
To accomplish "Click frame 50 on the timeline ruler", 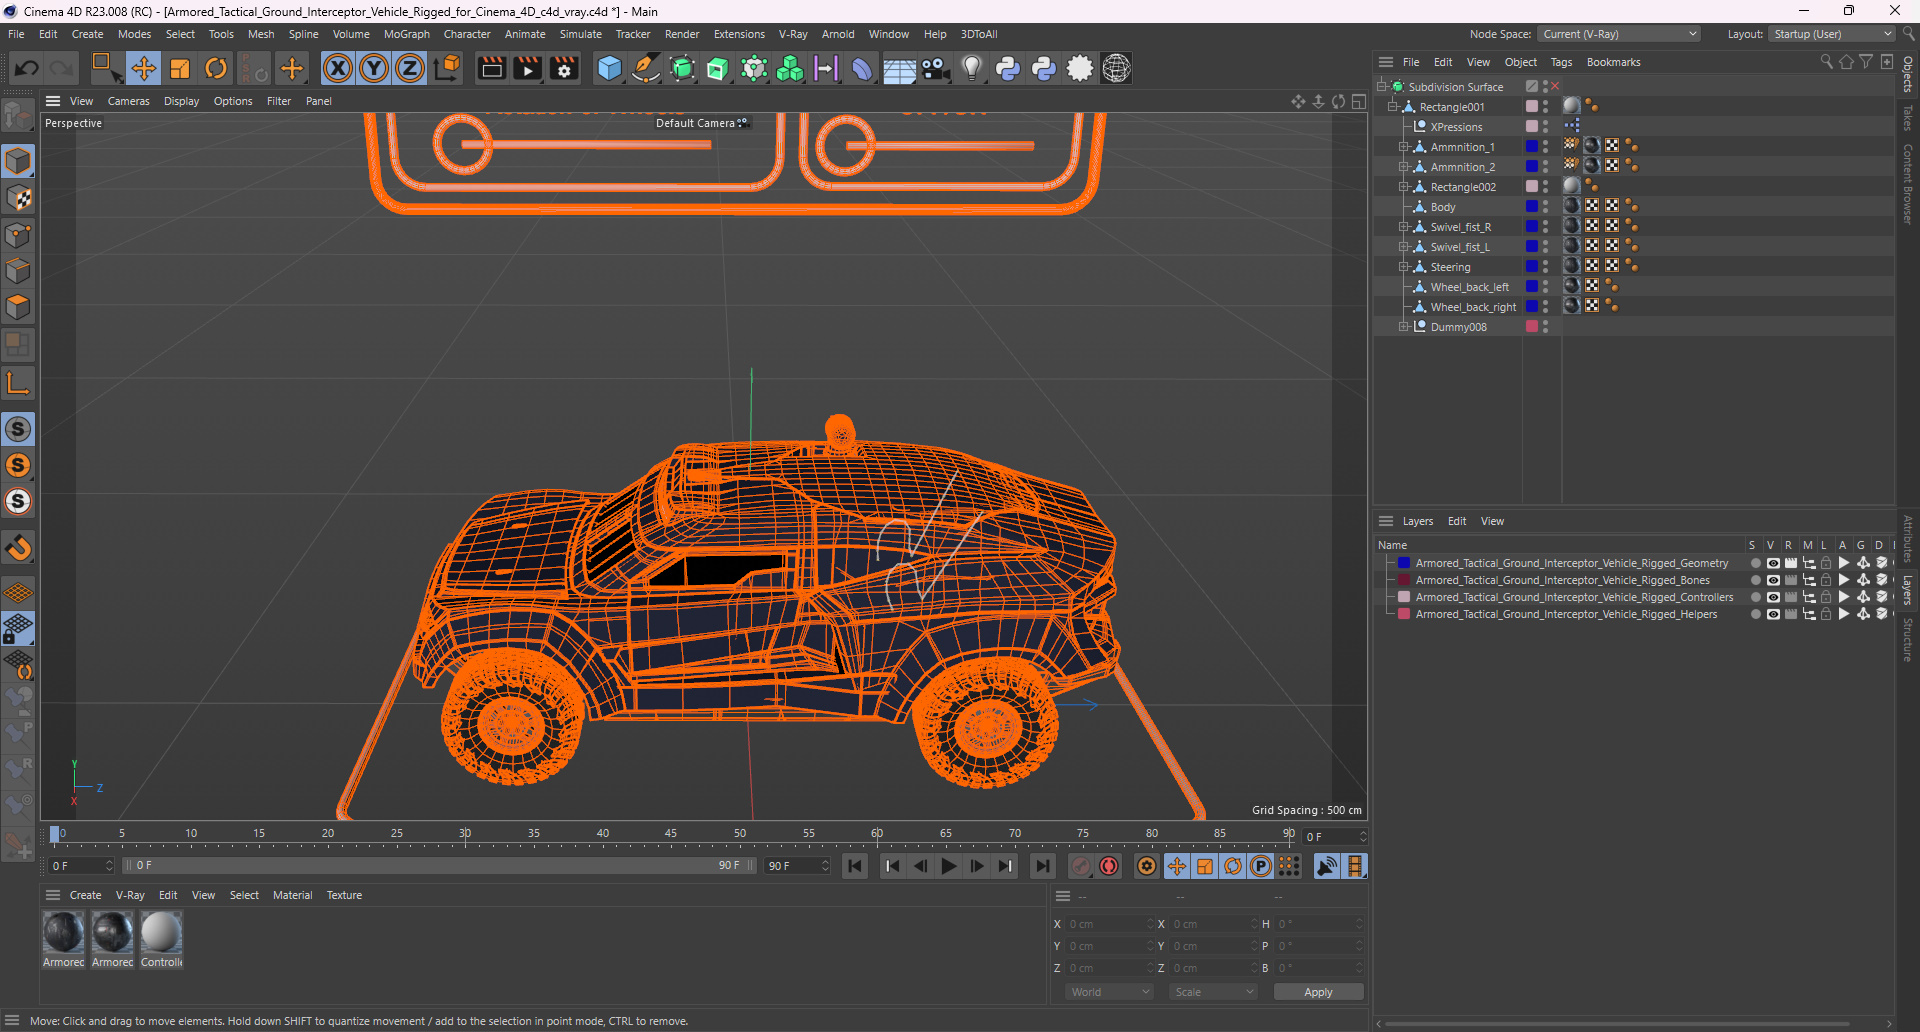I will coord(740,833).
